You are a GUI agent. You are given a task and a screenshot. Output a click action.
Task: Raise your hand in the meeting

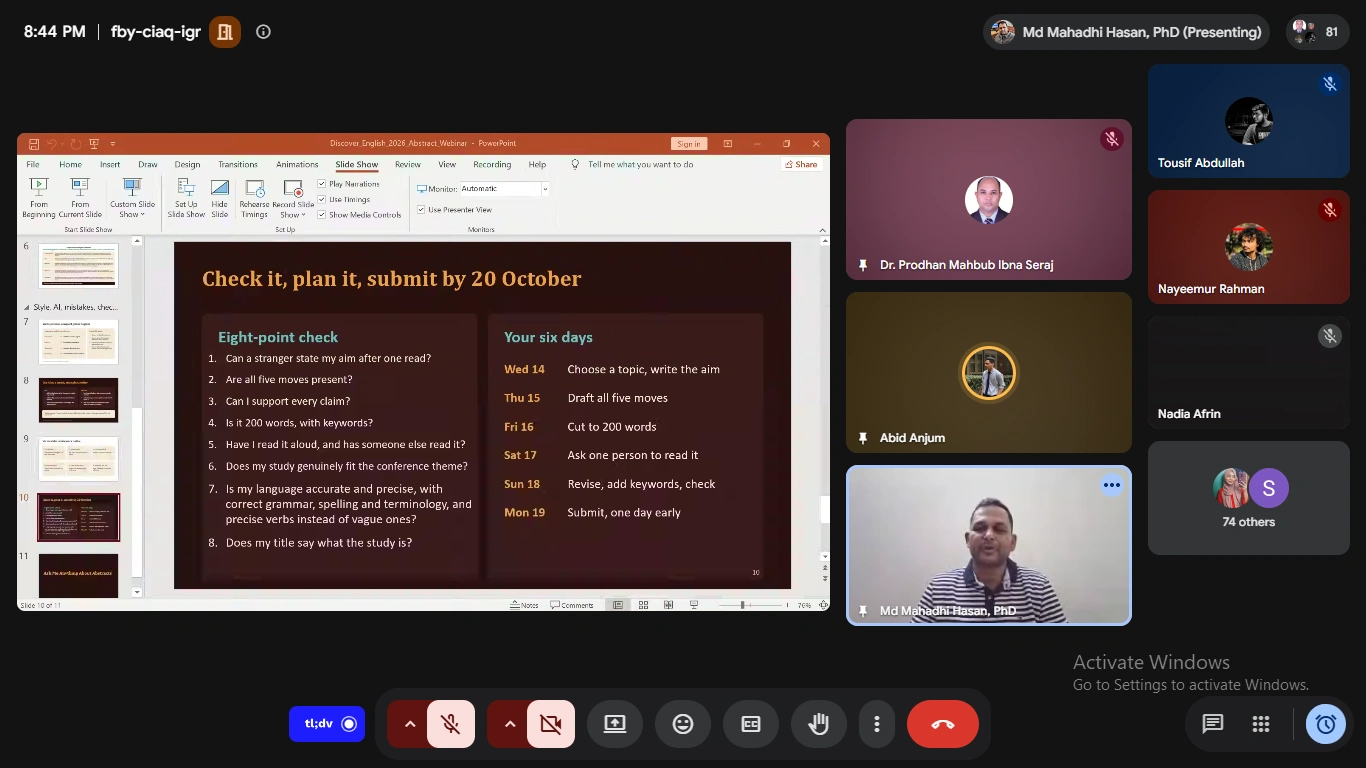[x=819, y=724]
